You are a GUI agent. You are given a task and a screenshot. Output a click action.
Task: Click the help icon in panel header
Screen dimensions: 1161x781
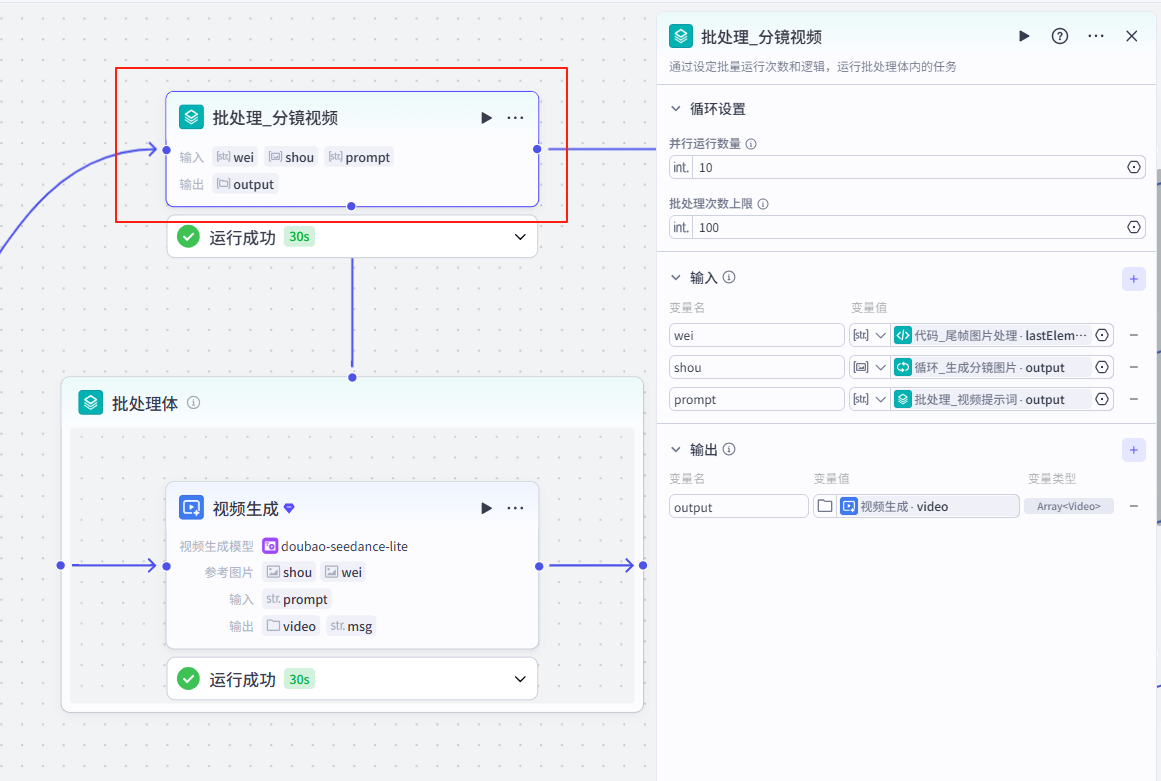[1060, 36]
